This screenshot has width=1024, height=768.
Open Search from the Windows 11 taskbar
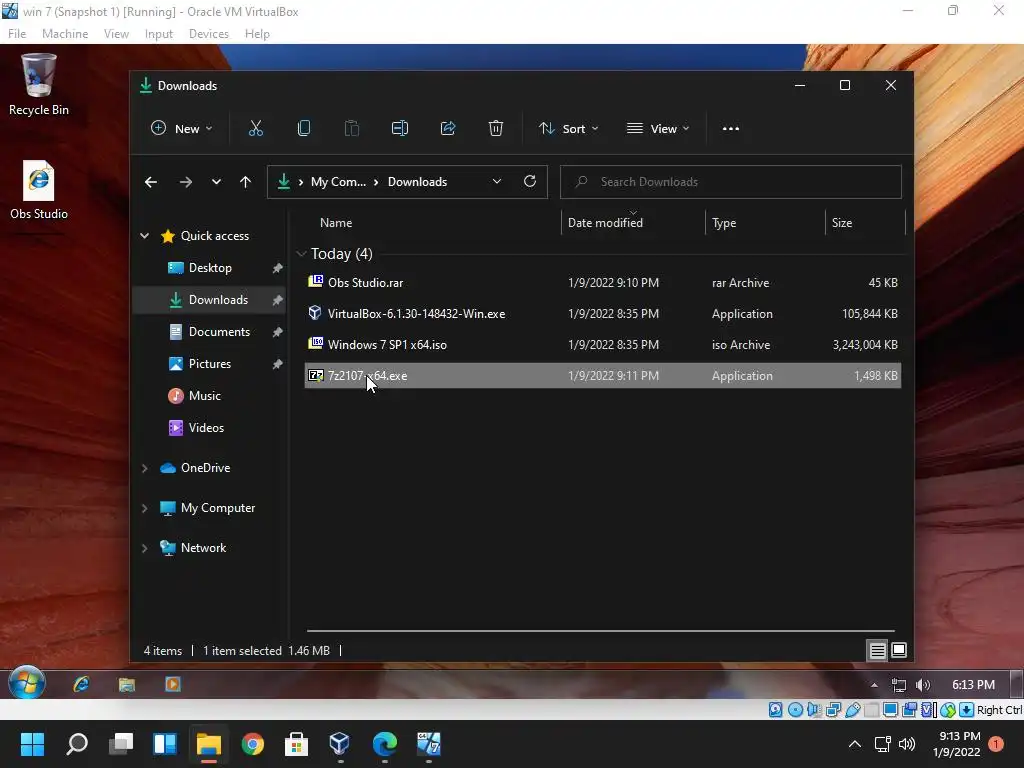tap(77, 744)
